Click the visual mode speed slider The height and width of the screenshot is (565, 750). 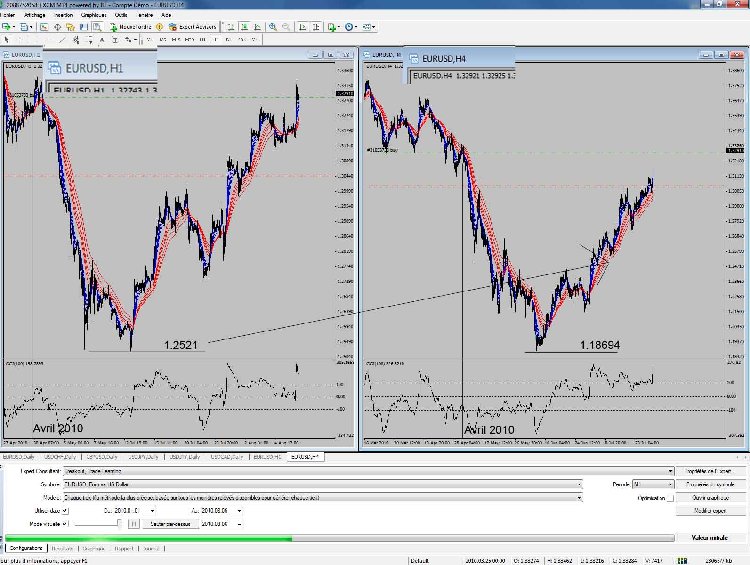tap(98, 524)
